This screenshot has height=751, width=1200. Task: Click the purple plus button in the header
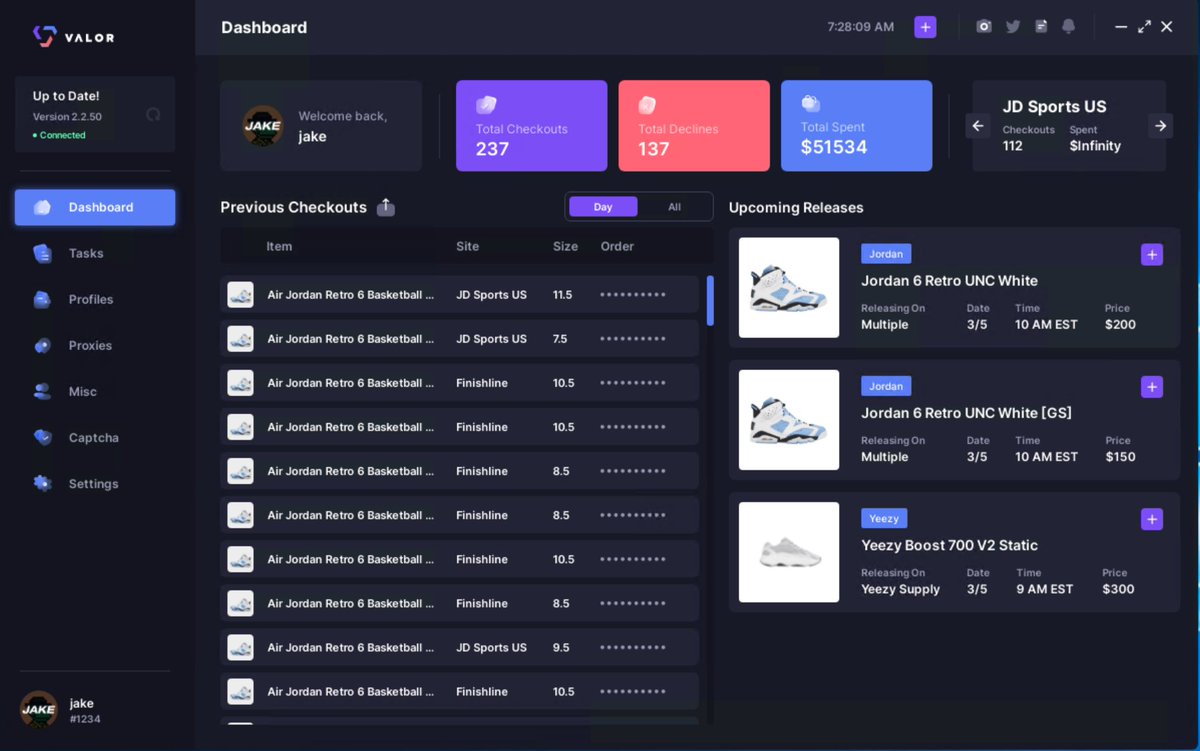click(x=925, y=27)
